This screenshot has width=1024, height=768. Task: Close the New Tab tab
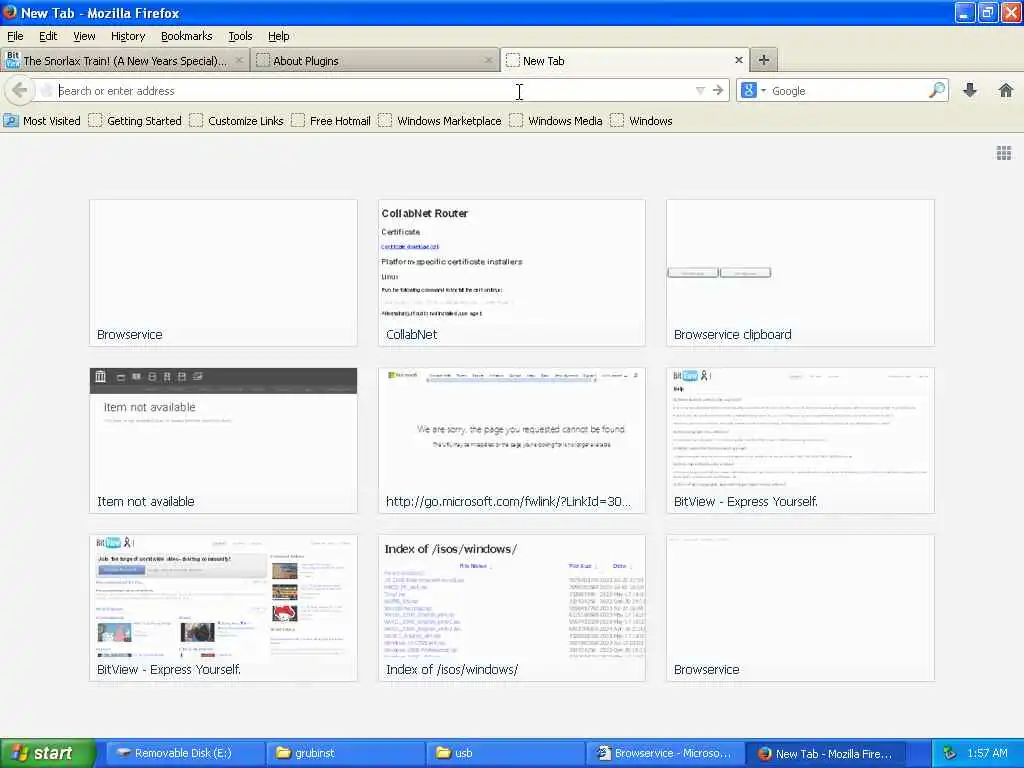click(x=739, y=60)
